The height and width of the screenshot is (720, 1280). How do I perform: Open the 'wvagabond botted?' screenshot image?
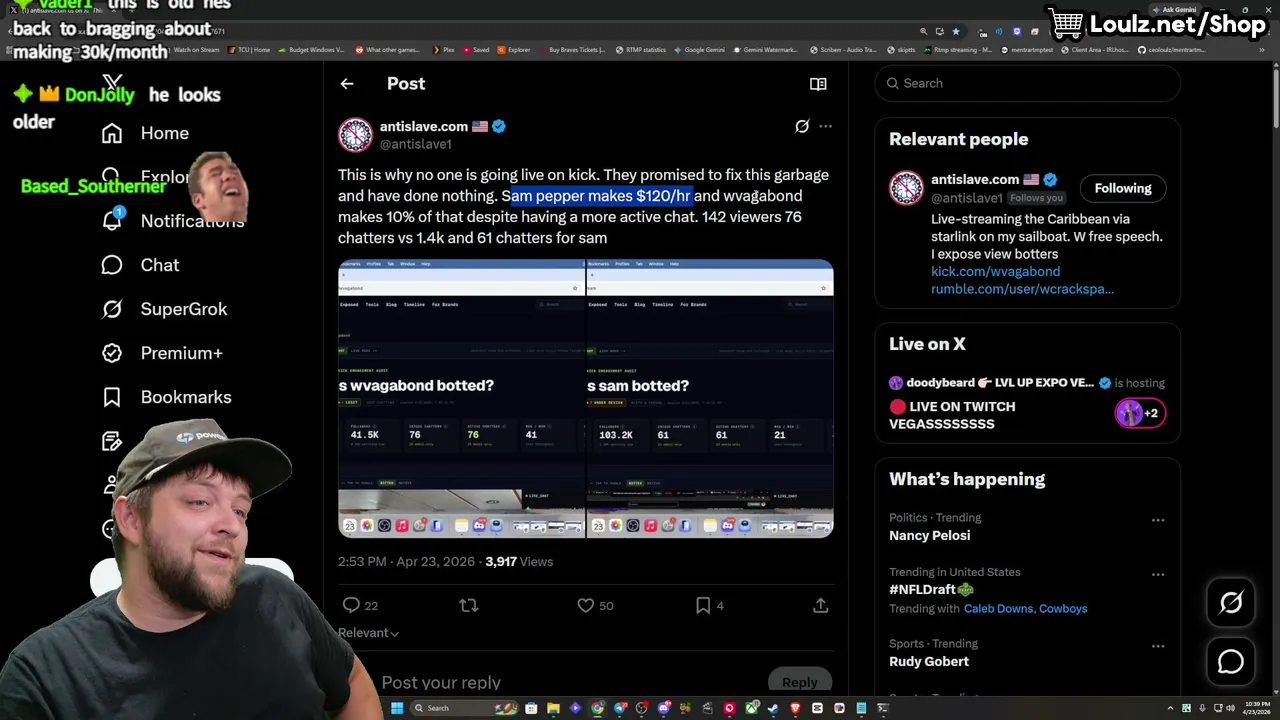[461, 399]
